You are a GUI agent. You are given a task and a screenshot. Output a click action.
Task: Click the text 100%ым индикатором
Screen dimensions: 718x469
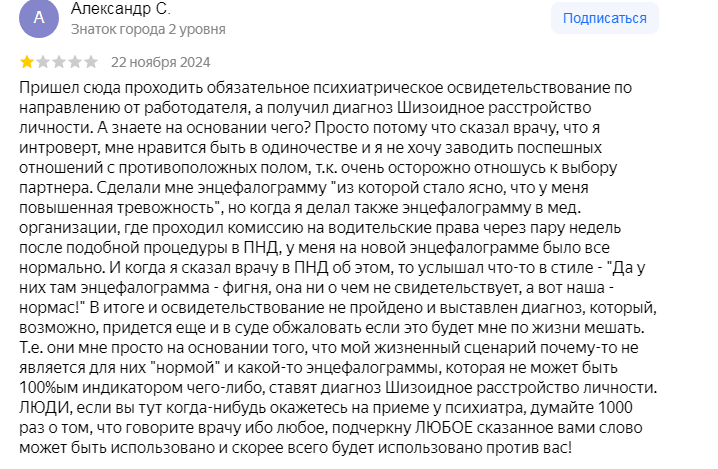[101, 388]
